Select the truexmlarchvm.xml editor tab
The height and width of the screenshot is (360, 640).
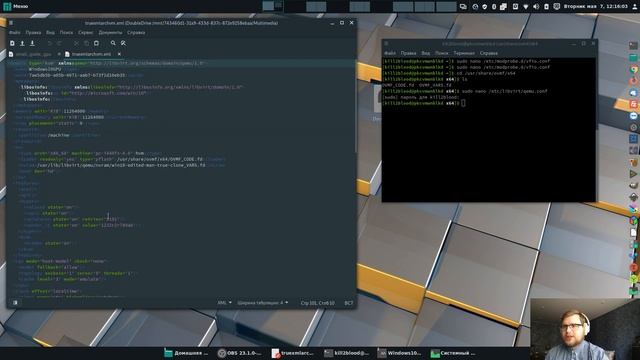pos(91,54)
